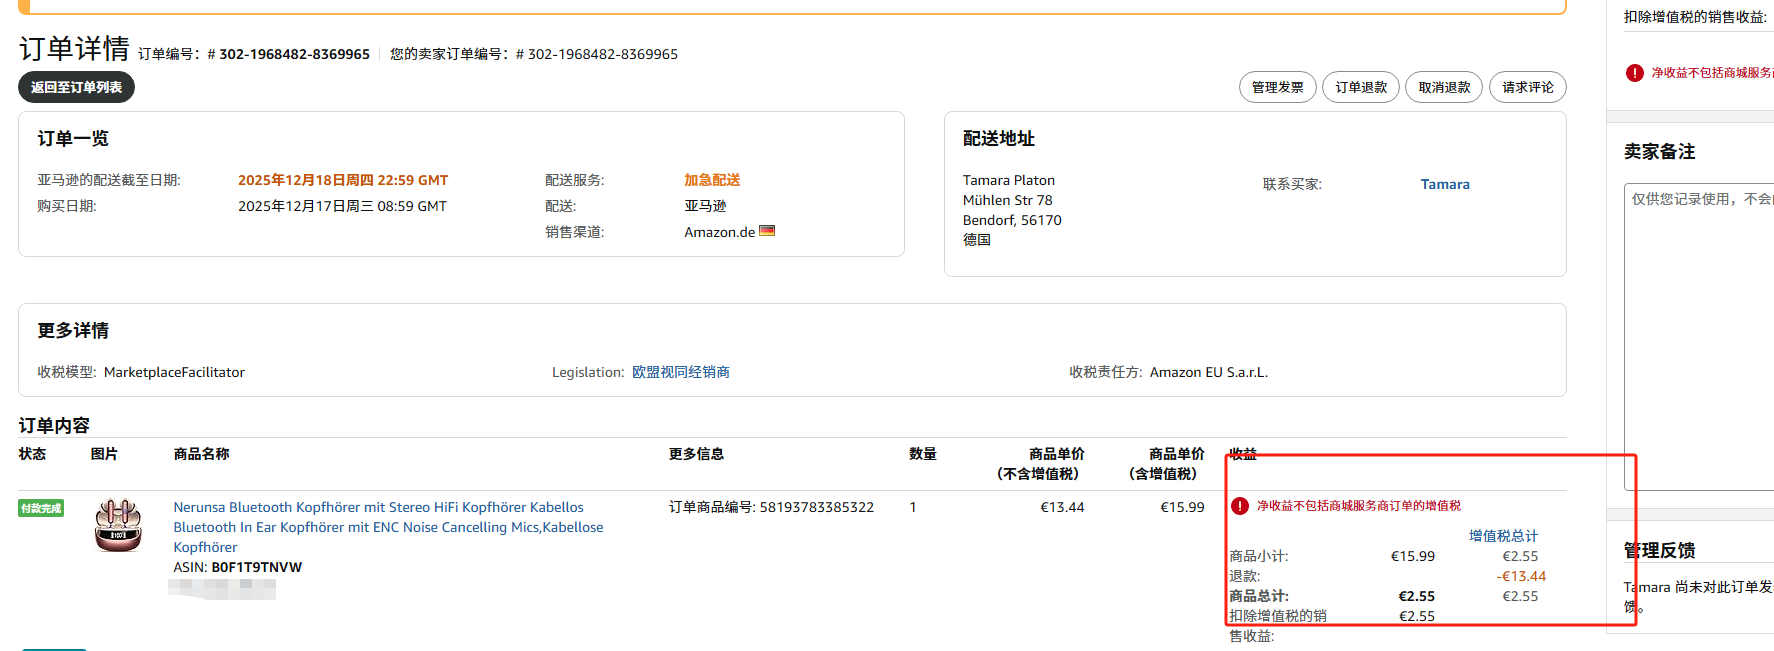Image resolution: width=1774 pixels, height=651 pixels.
Task: Select the order number 302-1968482-8369965
Action: [x=294, y=54]
